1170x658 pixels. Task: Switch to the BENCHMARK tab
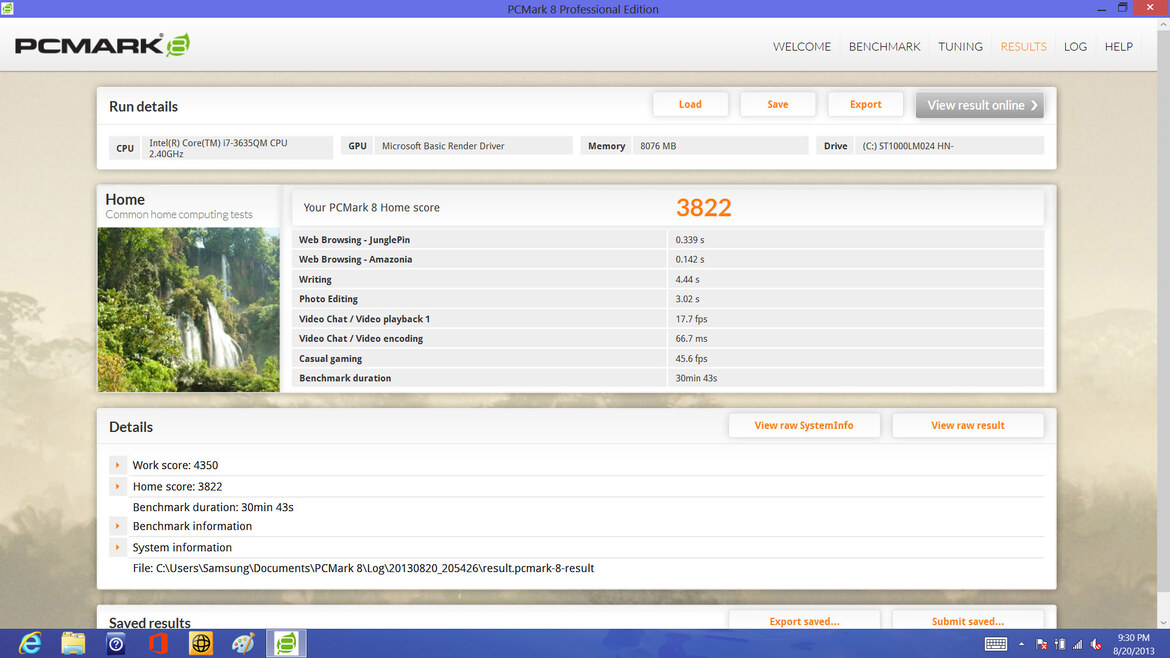(884, 46)
